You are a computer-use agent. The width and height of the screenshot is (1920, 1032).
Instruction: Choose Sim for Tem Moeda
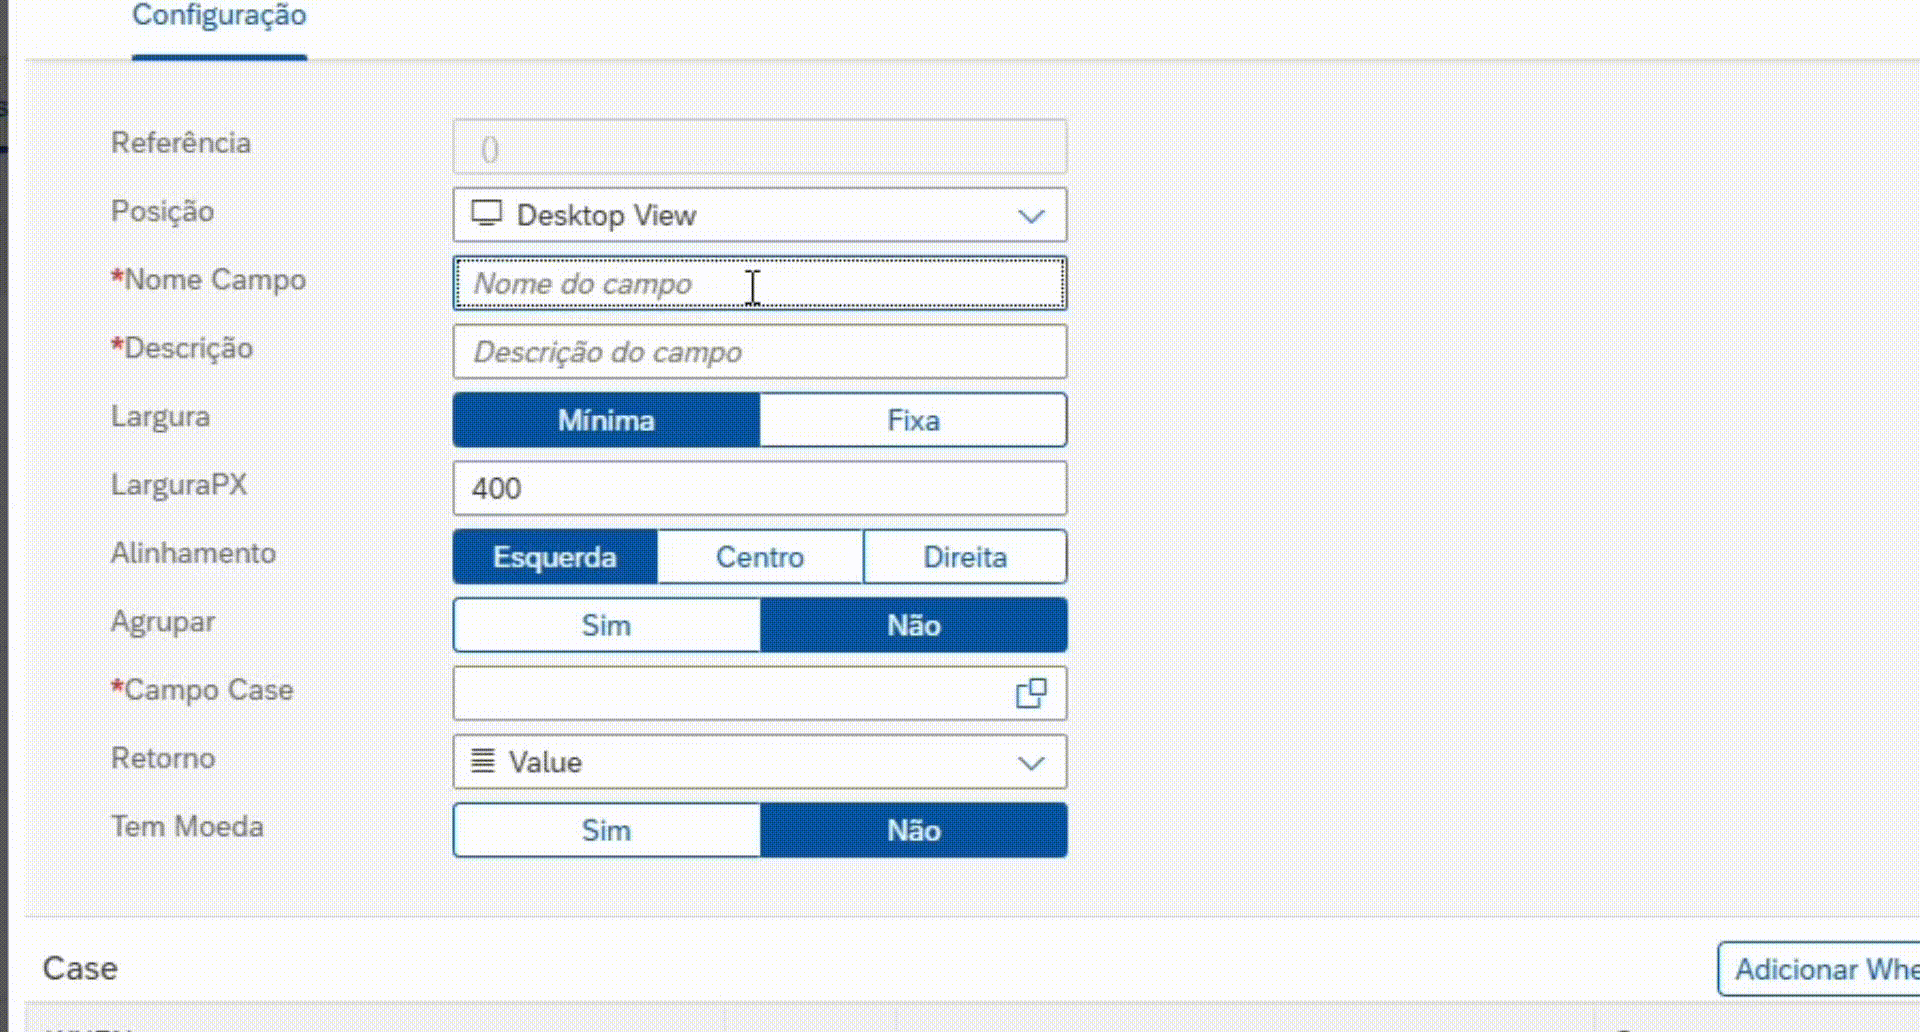click(x=606, y=830)
